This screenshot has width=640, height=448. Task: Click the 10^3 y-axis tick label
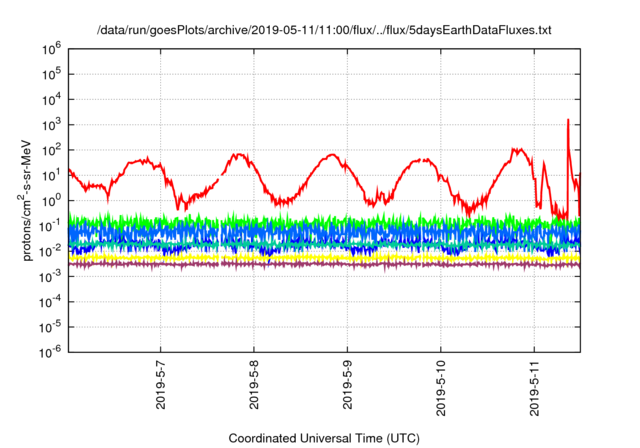point(51,125)
